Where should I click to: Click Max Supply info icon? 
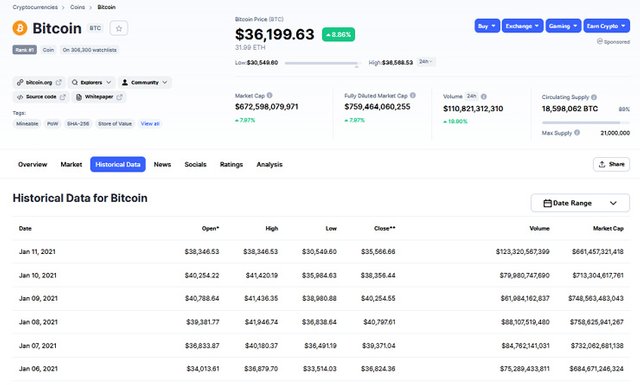577,133
